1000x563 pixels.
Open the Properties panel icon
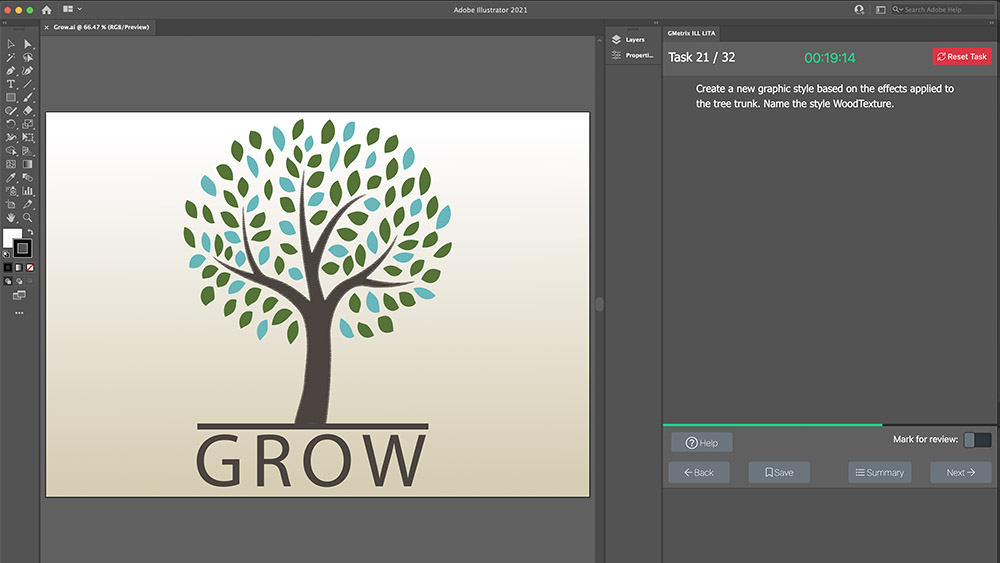[617, 55]
